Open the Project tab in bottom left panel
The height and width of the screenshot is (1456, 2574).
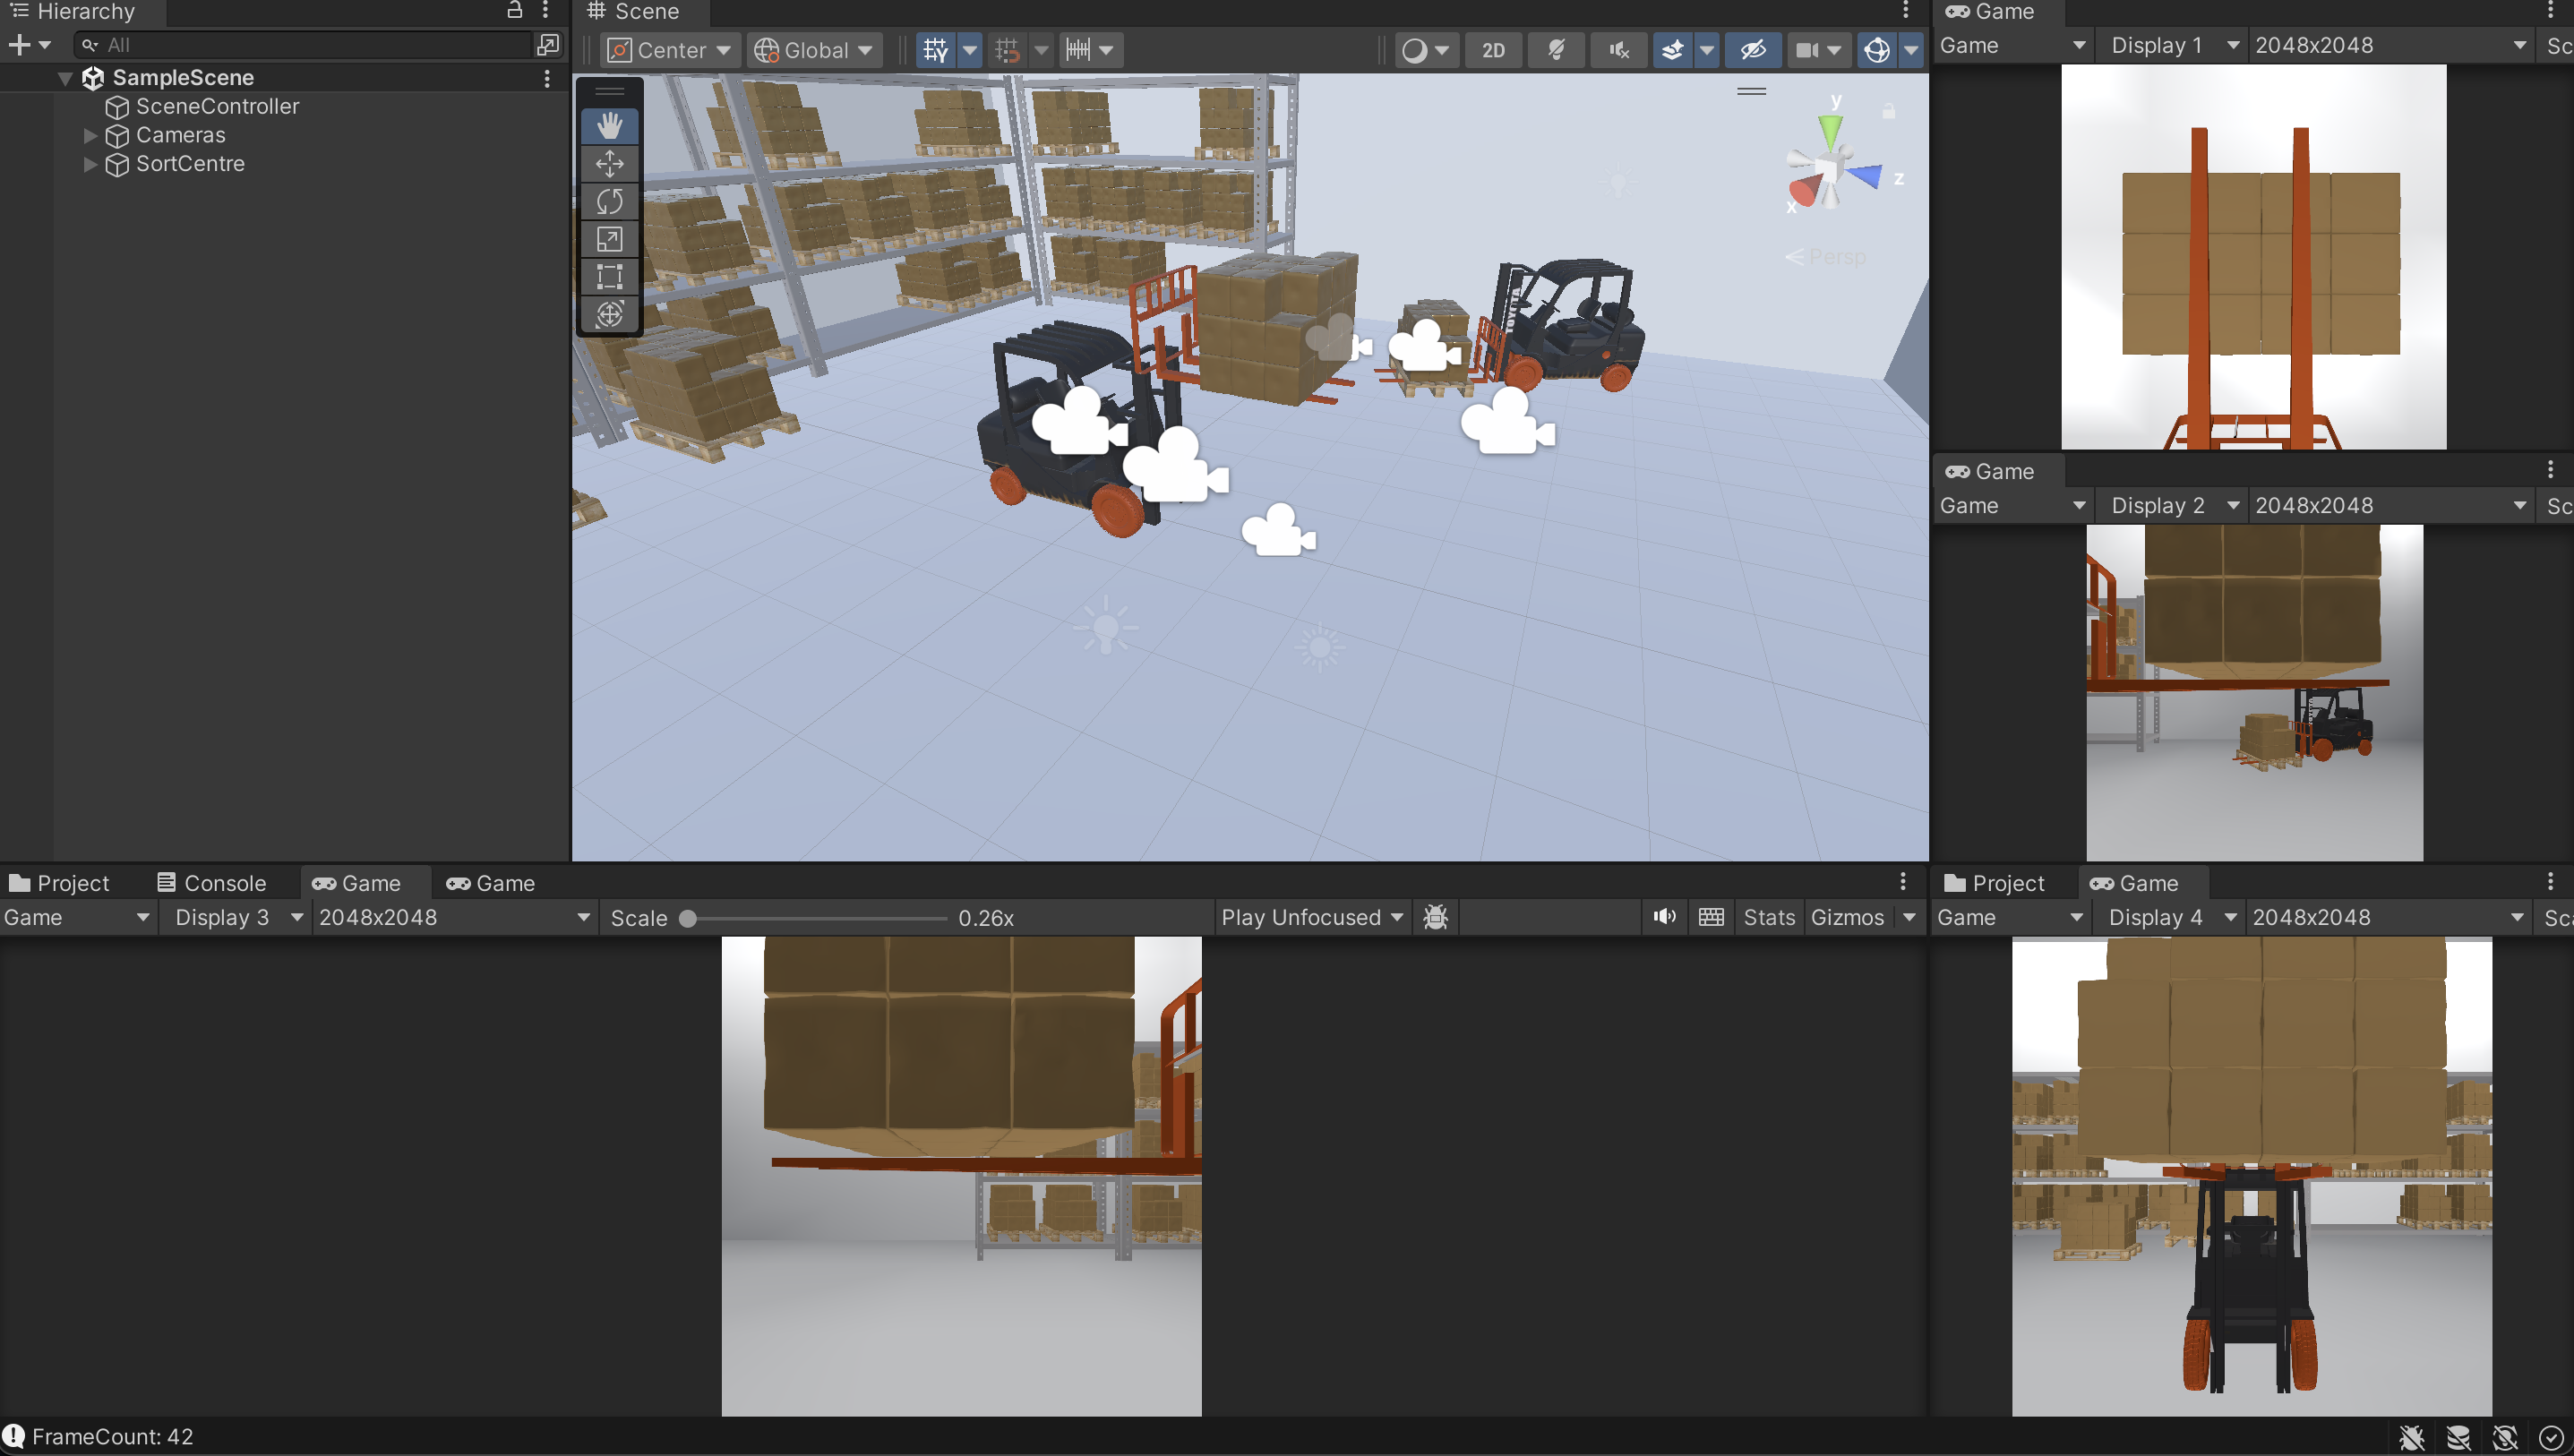(x=59, y=884)
